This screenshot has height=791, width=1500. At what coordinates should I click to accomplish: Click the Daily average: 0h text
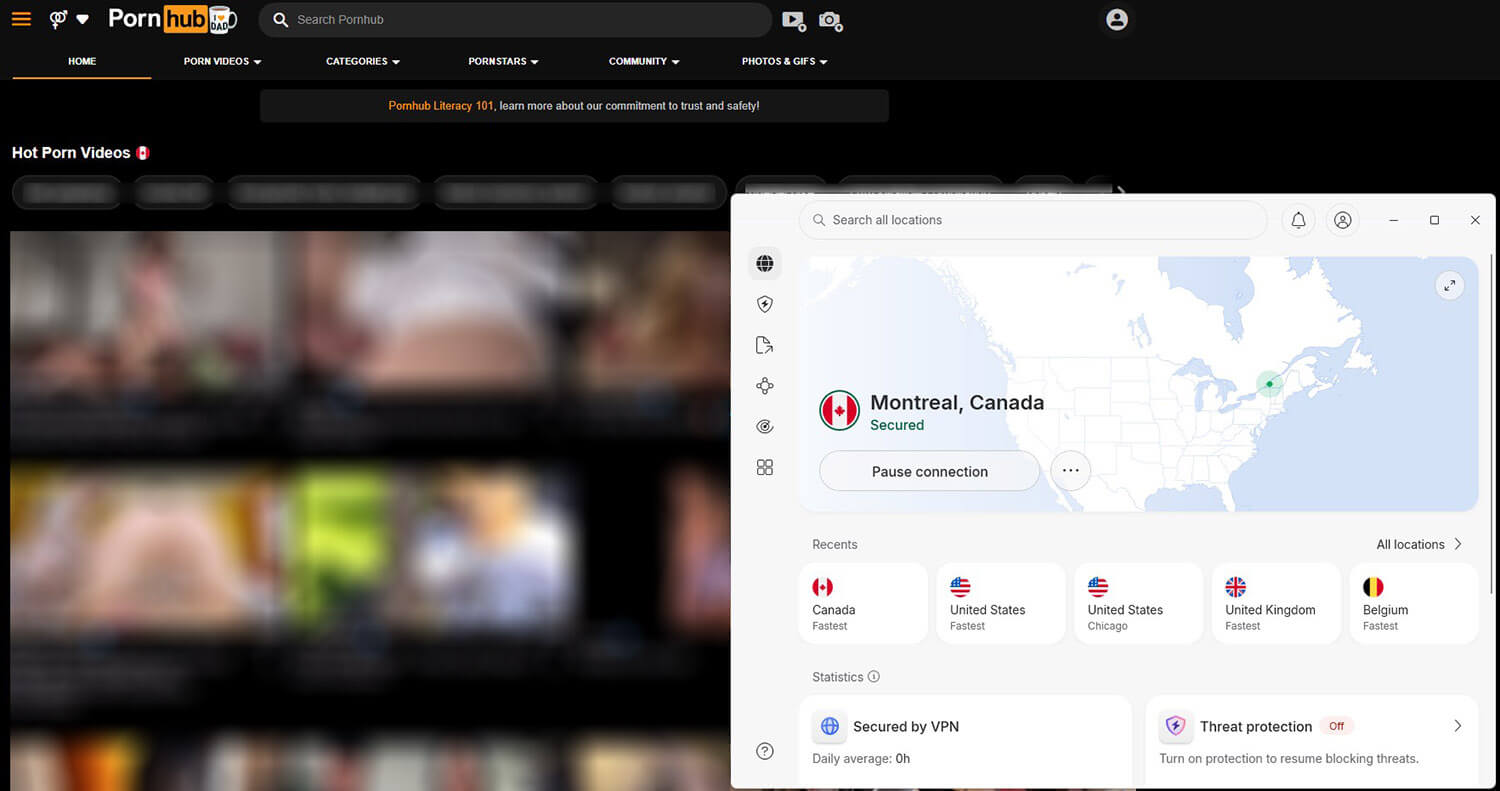861,758
